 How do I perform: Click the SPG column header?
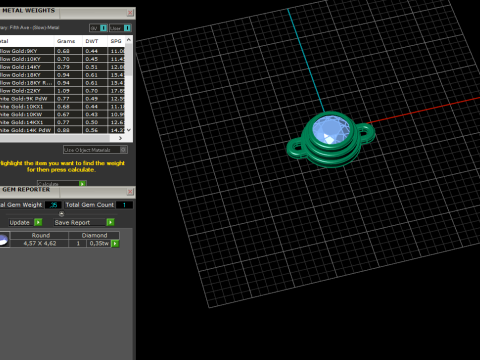[116, 41]
